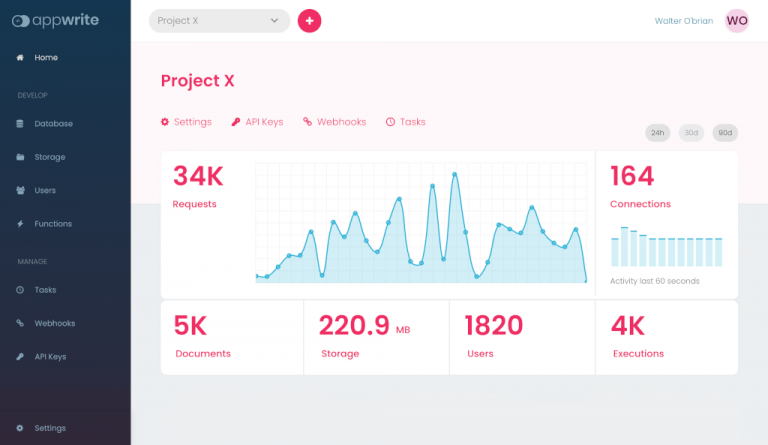Open the Webhooks link under Project X

(x=335, y=122)
